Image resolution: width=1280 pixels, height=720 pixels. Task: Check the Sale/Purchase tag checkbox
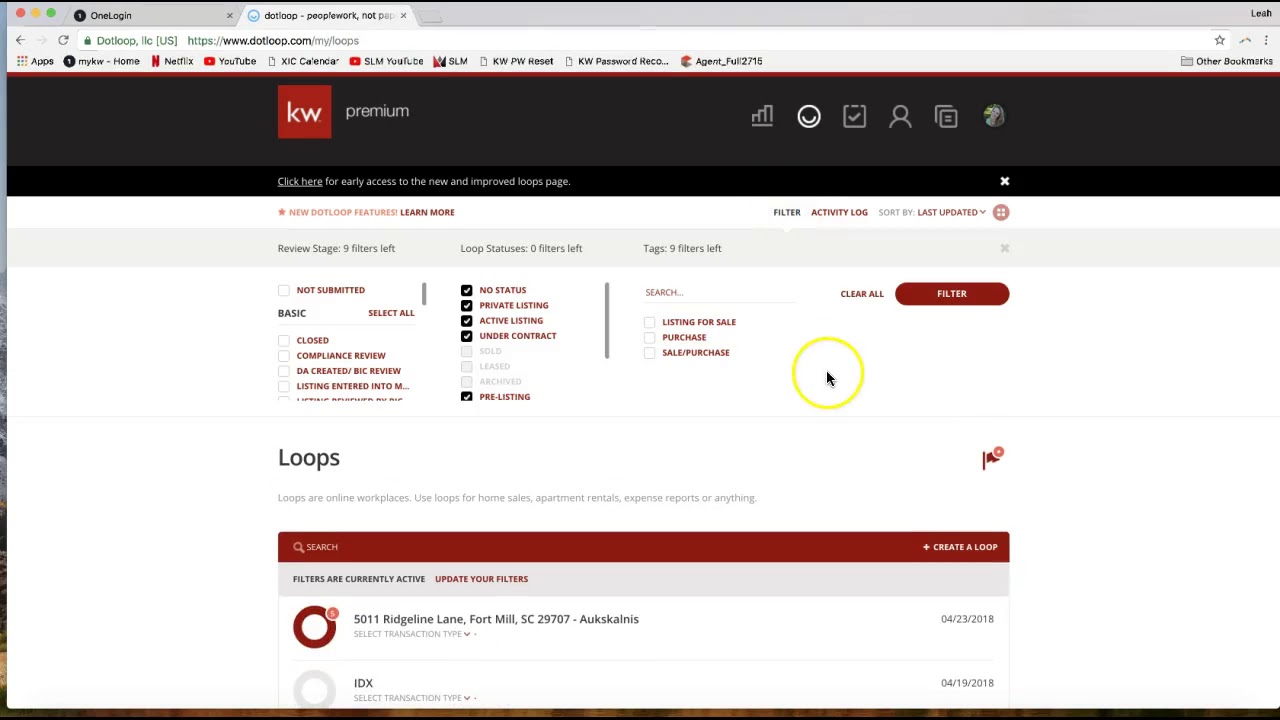[650, 352]
